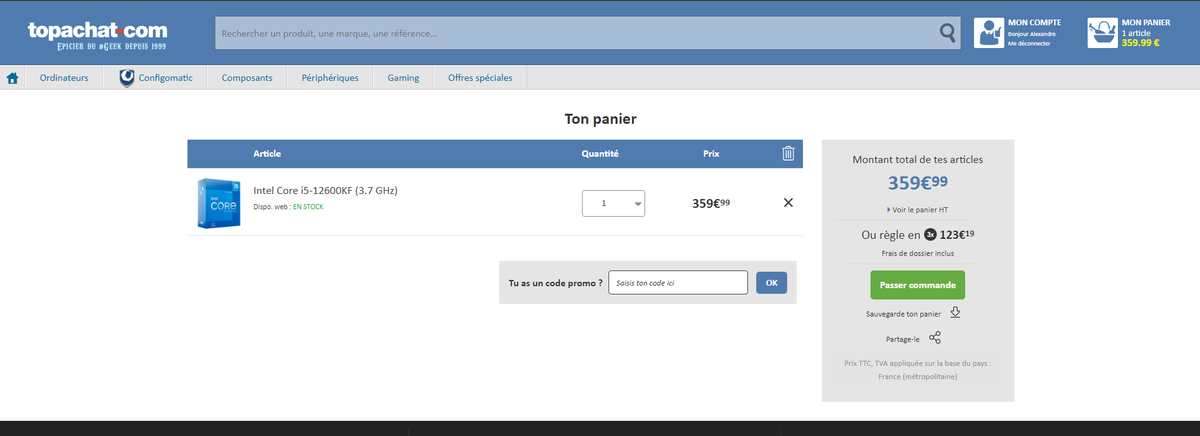Click the France (métropolitaine) text
1200x436 pixels.
(x=917, y=376)
